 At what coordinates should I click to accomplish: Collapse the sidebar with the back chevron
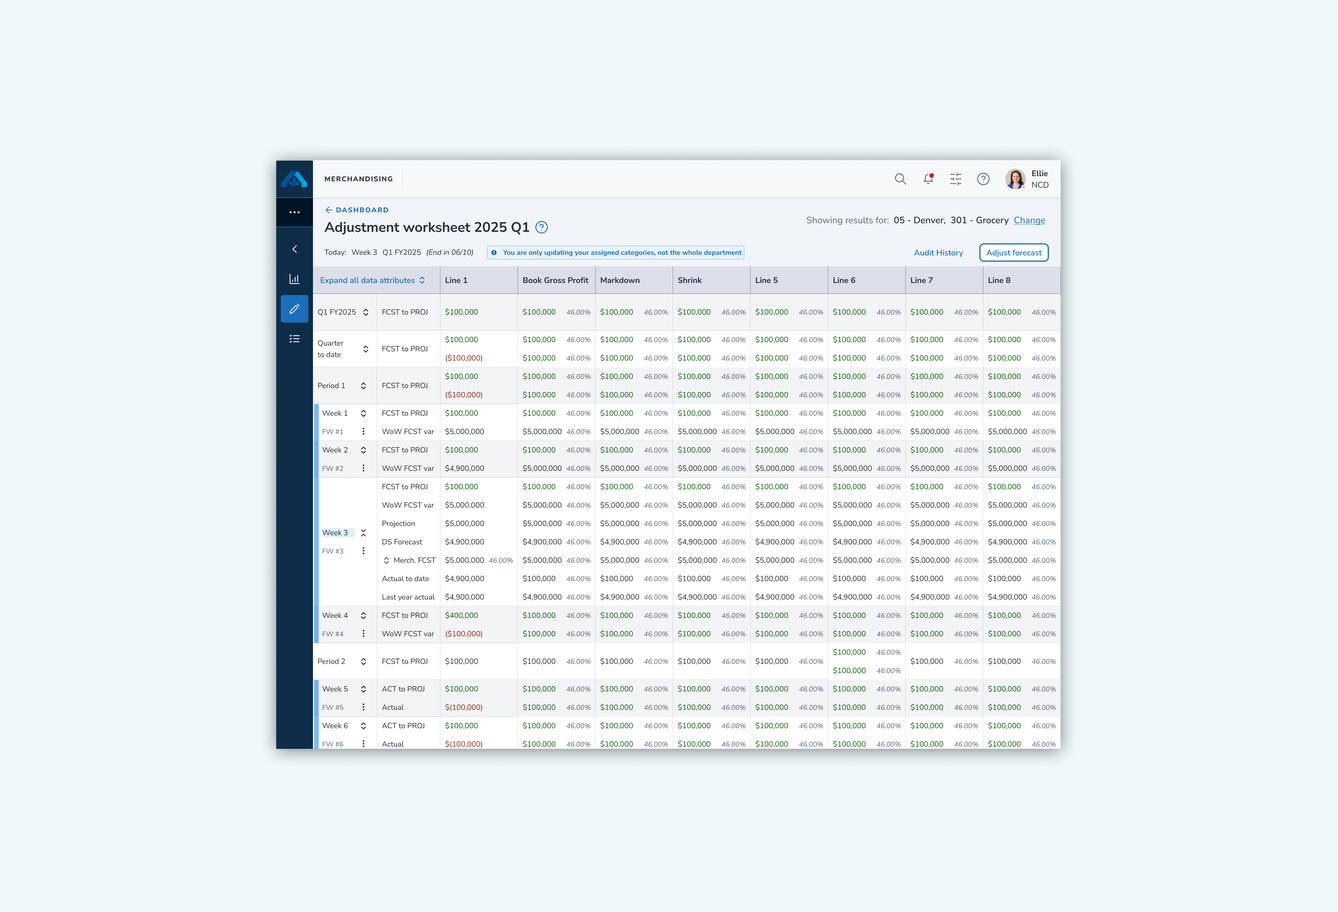click(x=294, y=249)
